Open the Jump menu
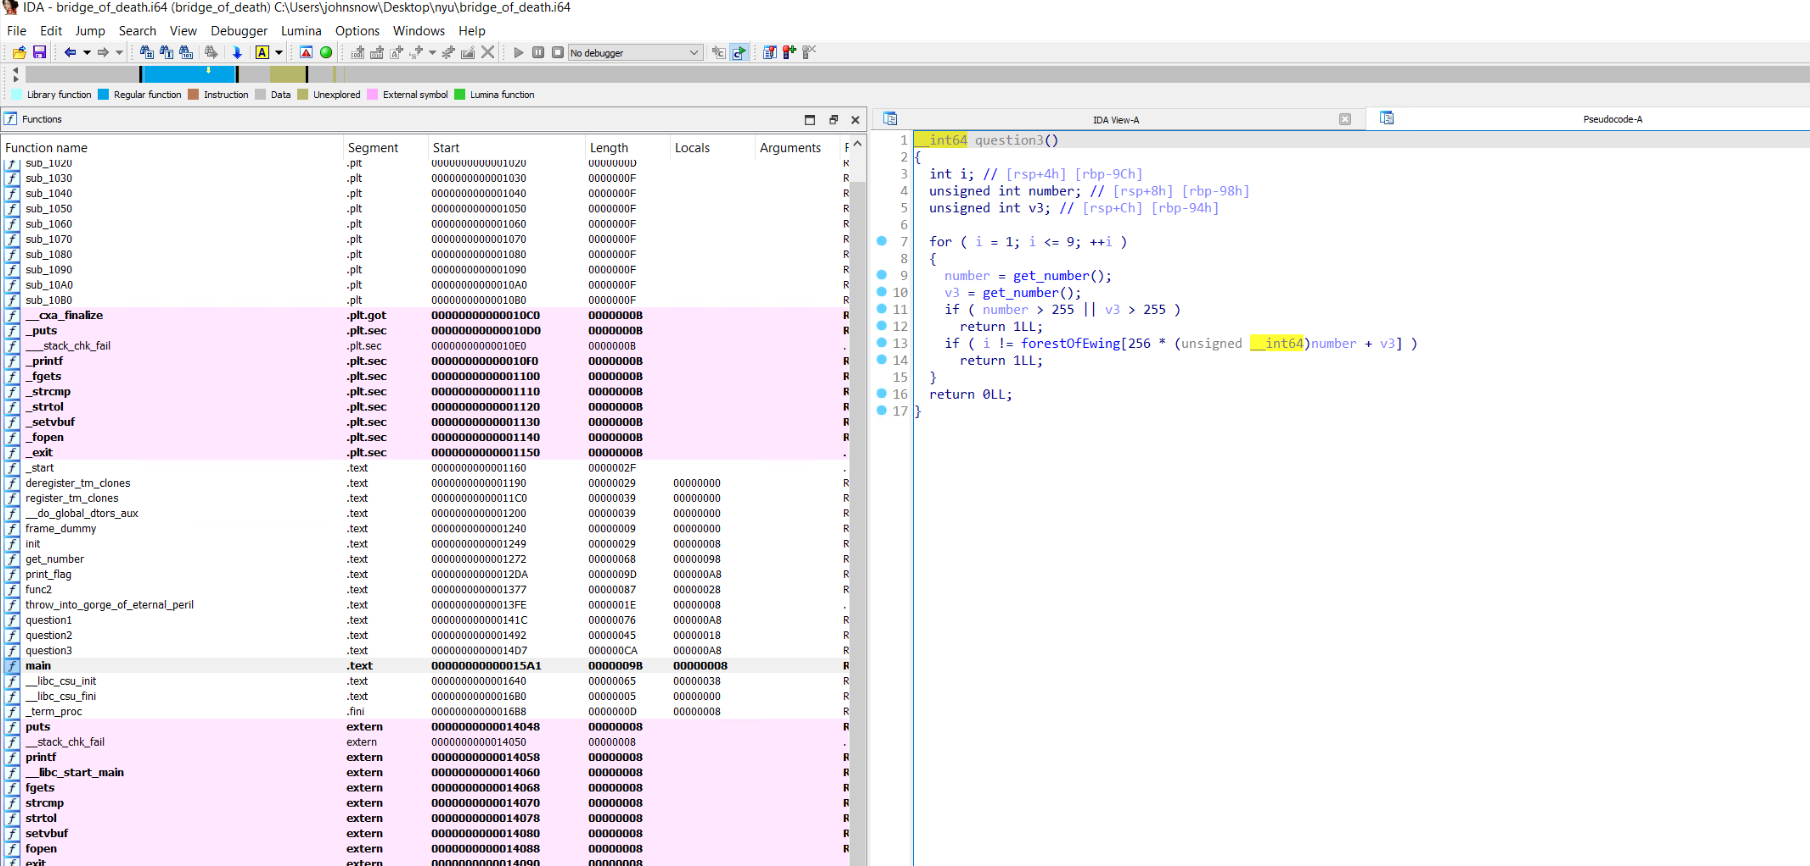Image resolution: width=1810 pixels, height=866 pixels. [90, 31]
